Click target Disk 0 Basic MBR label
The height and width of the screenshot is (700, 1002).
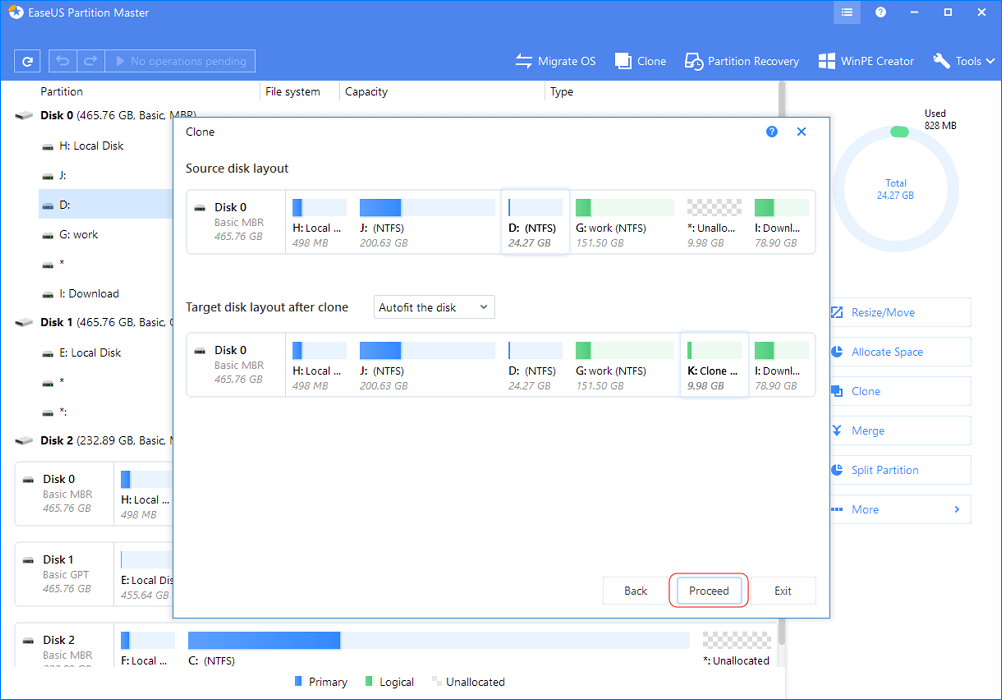coord(236,364)
